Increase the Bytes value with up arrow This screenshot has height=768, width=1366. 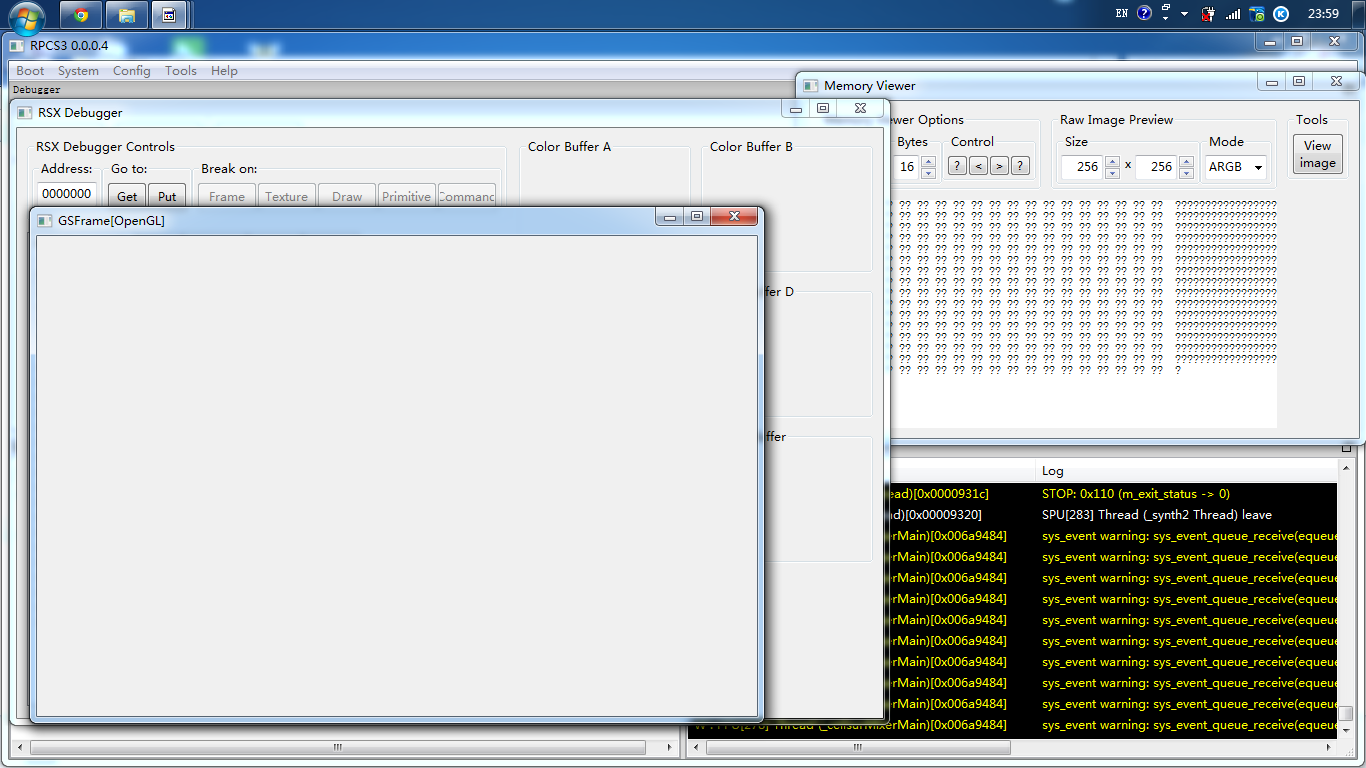pos(928,162)
